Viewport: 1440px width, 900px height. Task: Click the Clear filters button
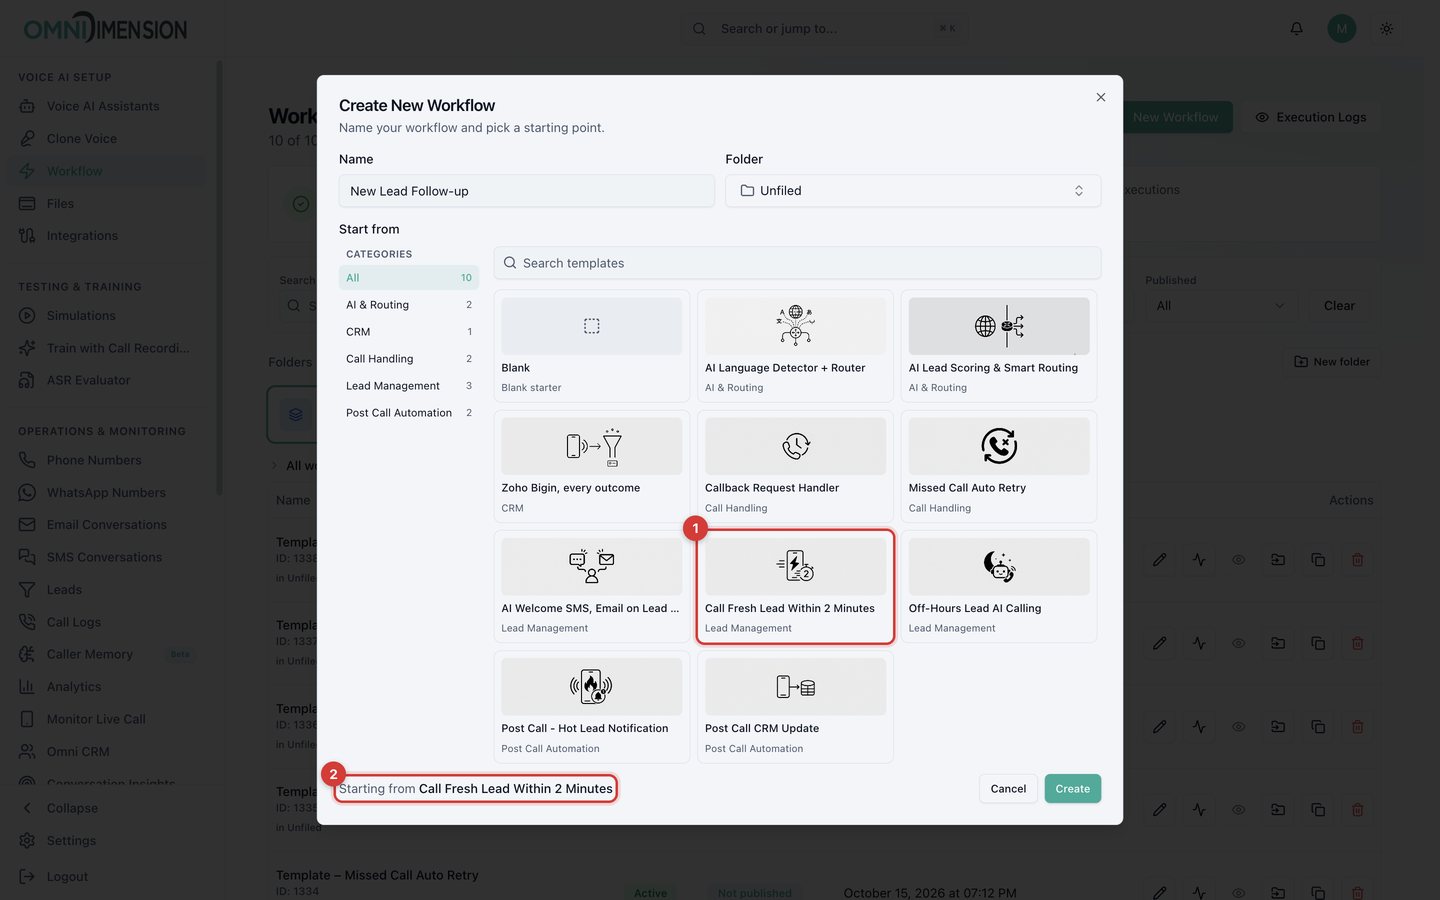1339,306
